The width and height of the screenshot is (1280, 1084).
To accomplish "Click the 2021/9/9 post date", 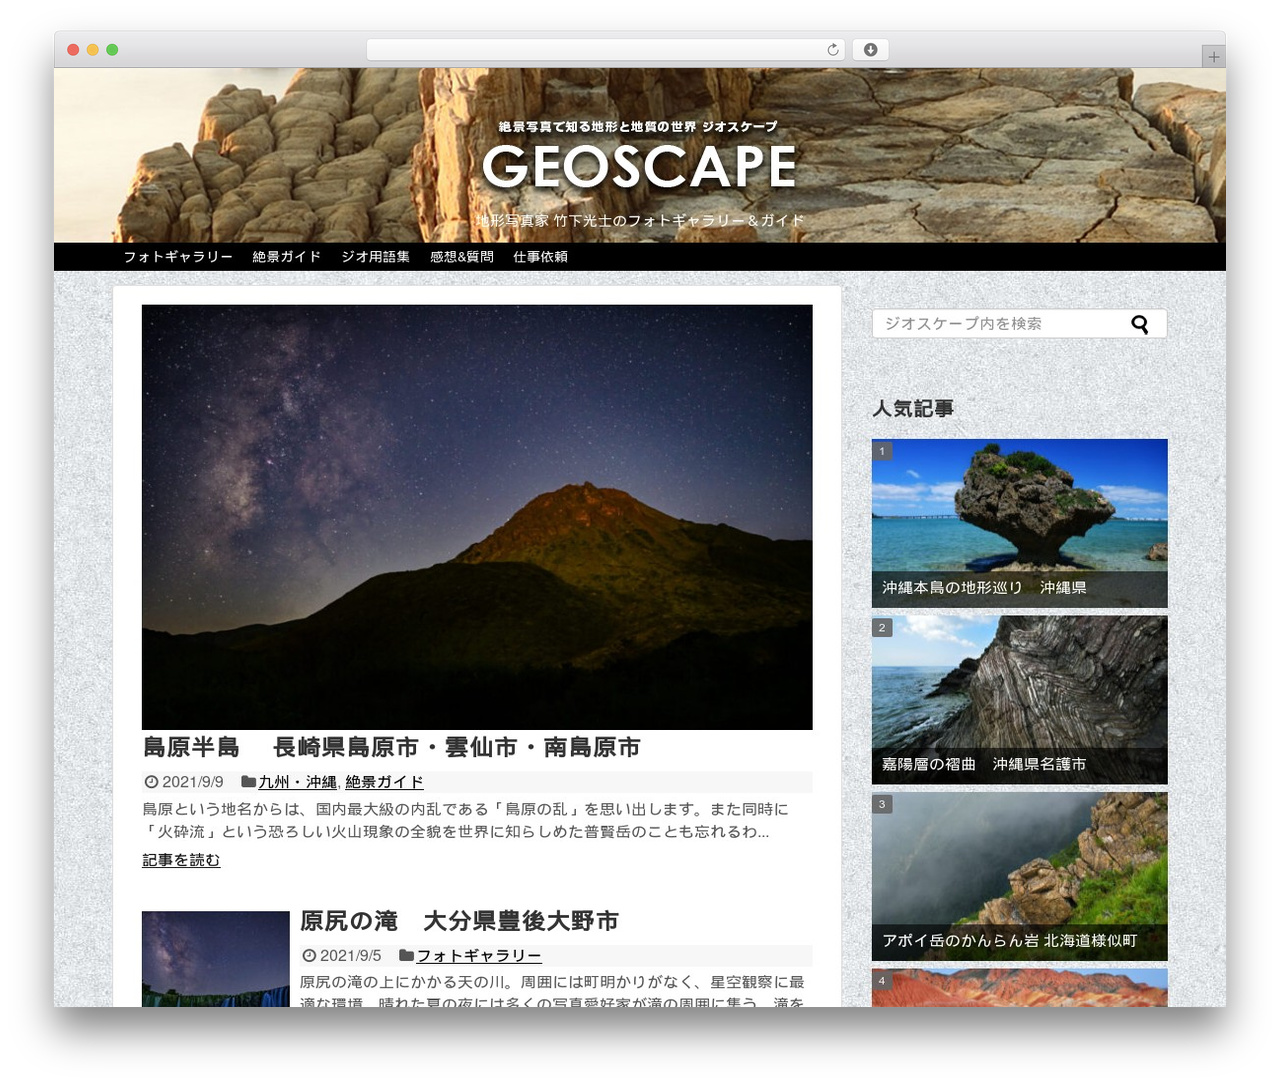I will click(193, 782).
